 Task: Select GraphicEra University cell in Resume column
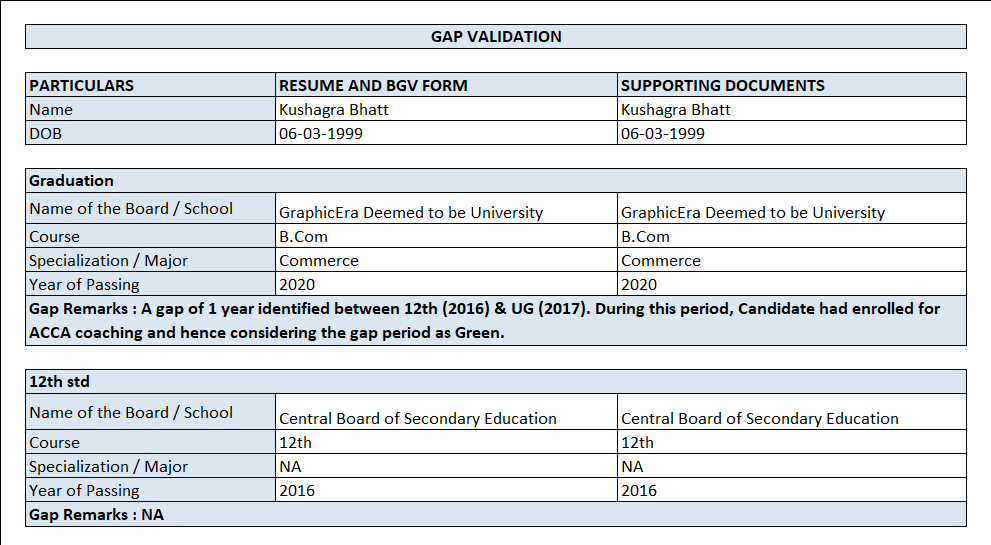pos(446,208)
